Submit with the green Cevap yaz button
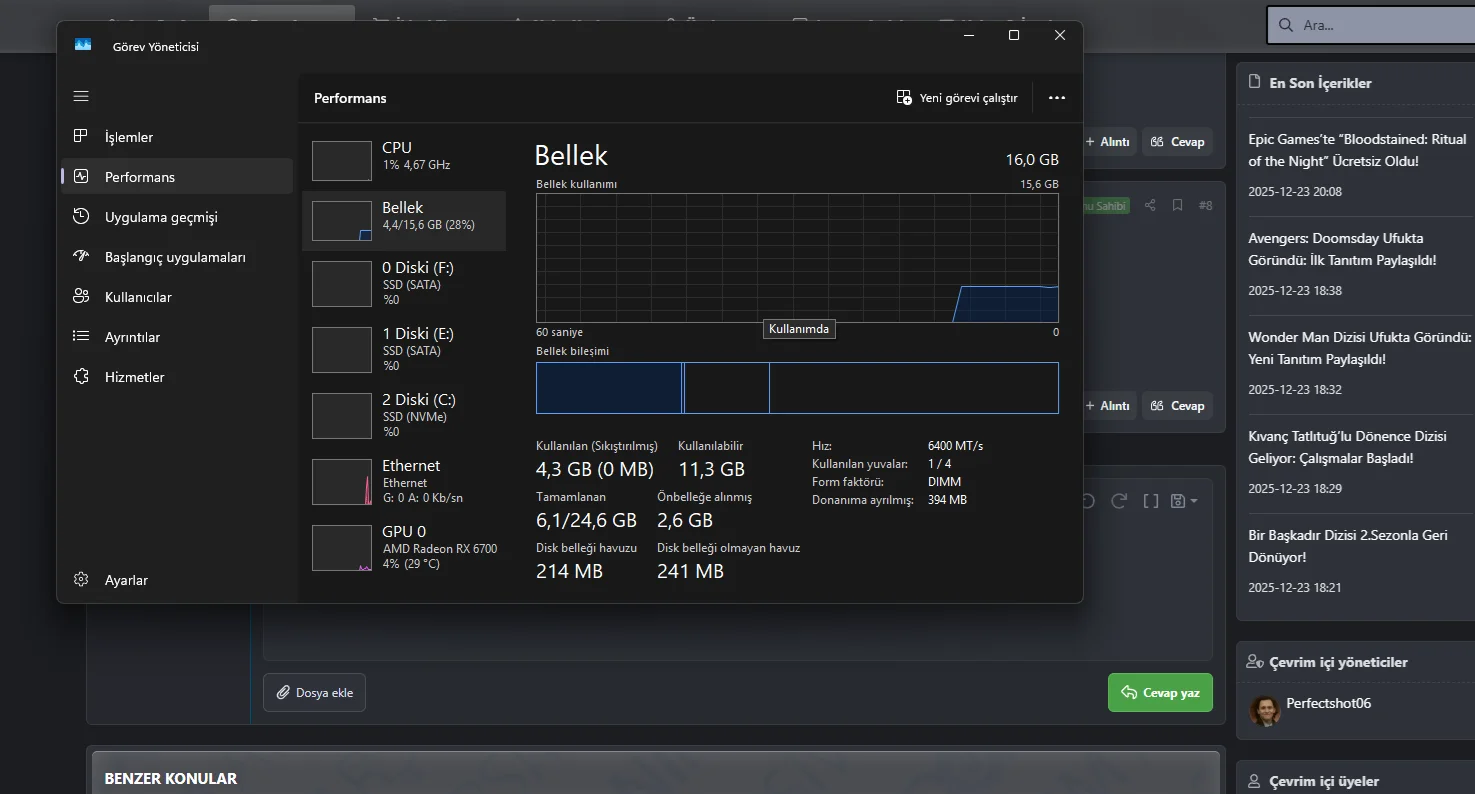The height and width of the screenshot is (794, 1475). [1160, 693]
